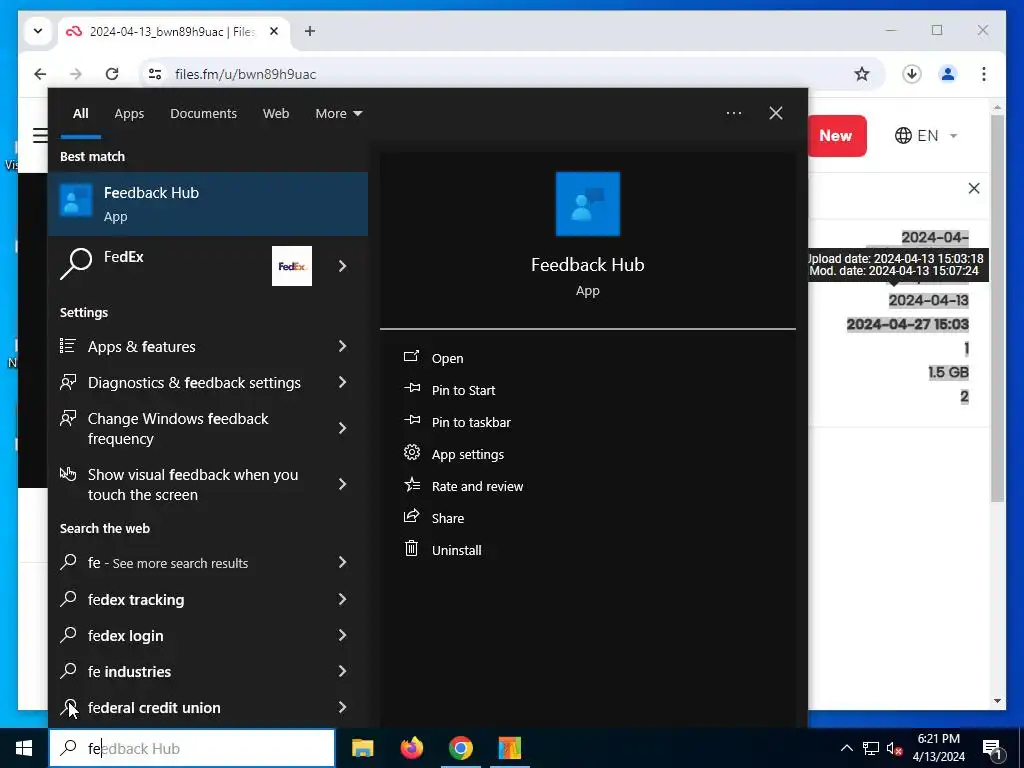This screenshot has height=768, width=1024.
Task: Expand fe industries chevron
Action: tap(342, 671)
